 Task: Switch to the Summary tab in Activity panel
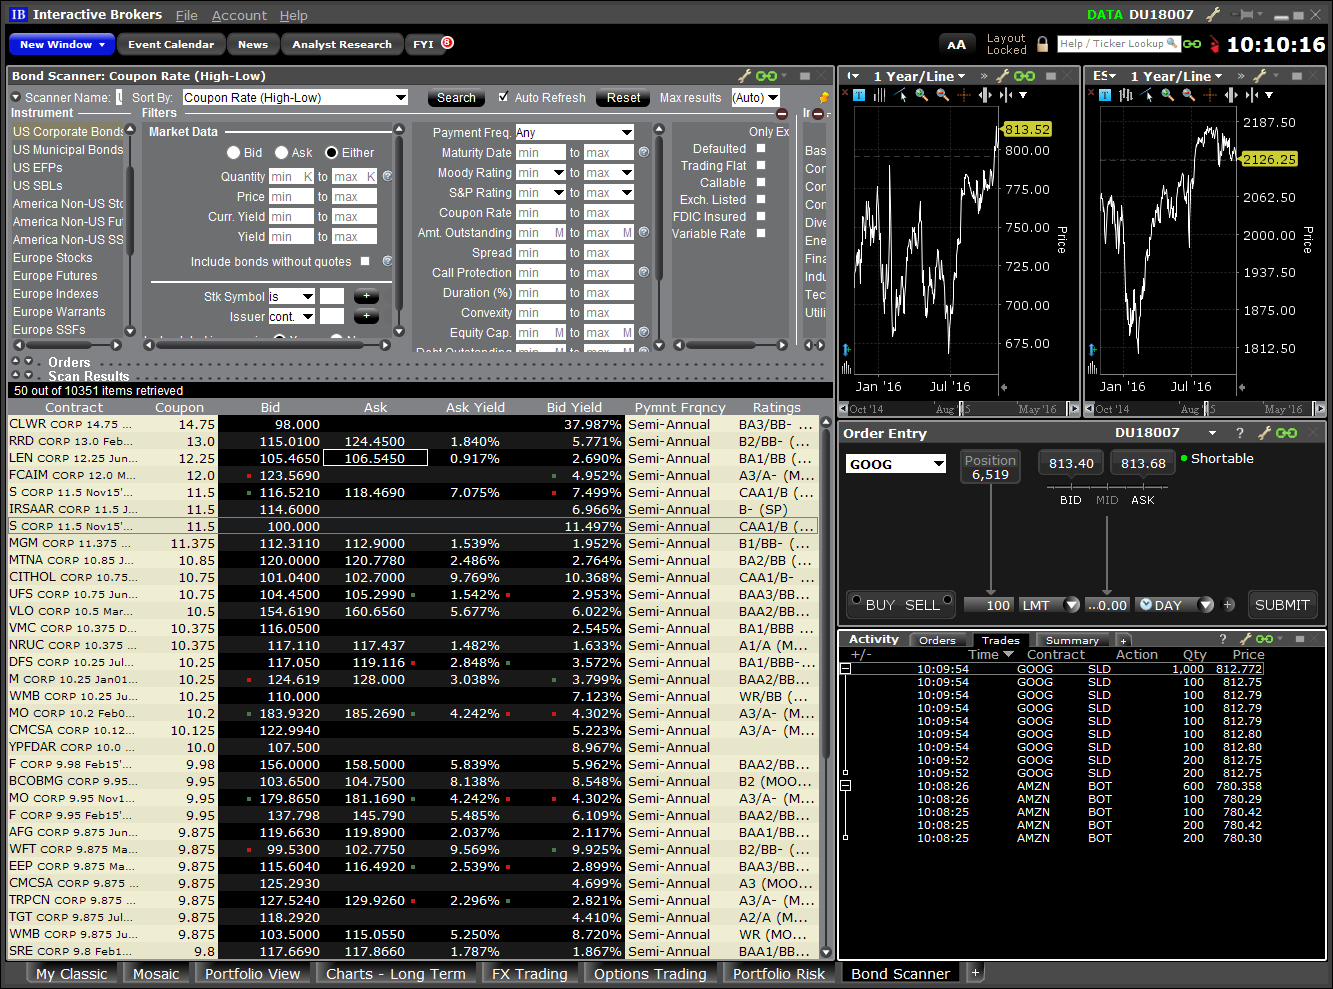(x=1072, y=640)
